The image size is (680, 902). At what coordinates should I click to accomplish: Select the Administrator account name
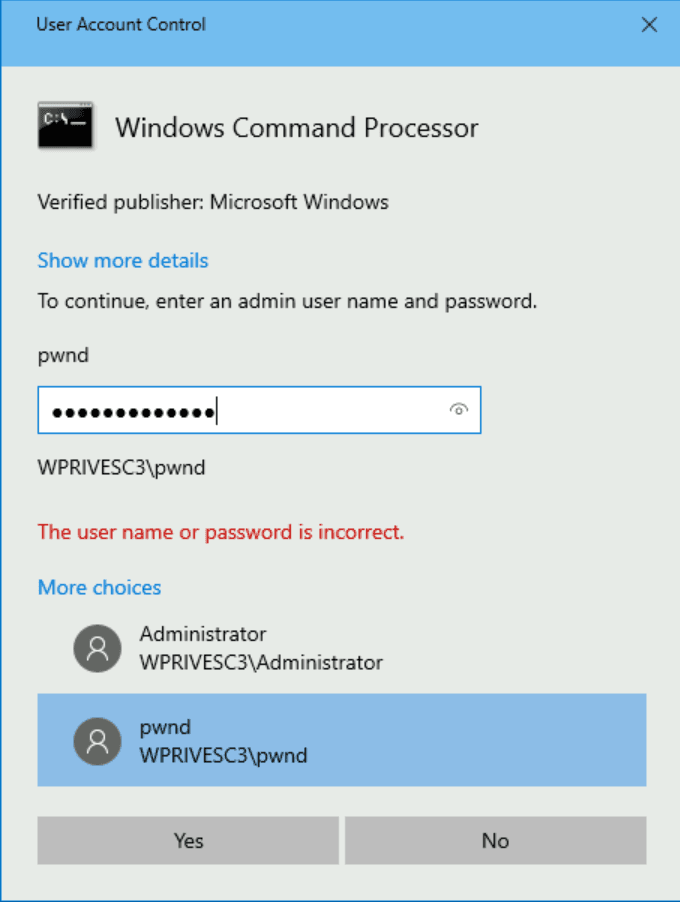(203, 634)
